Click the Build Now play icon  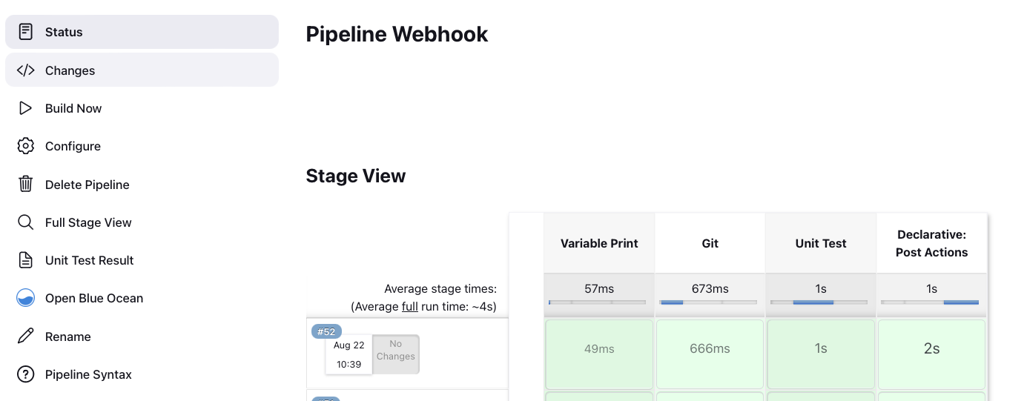click(x=25, y=108)
